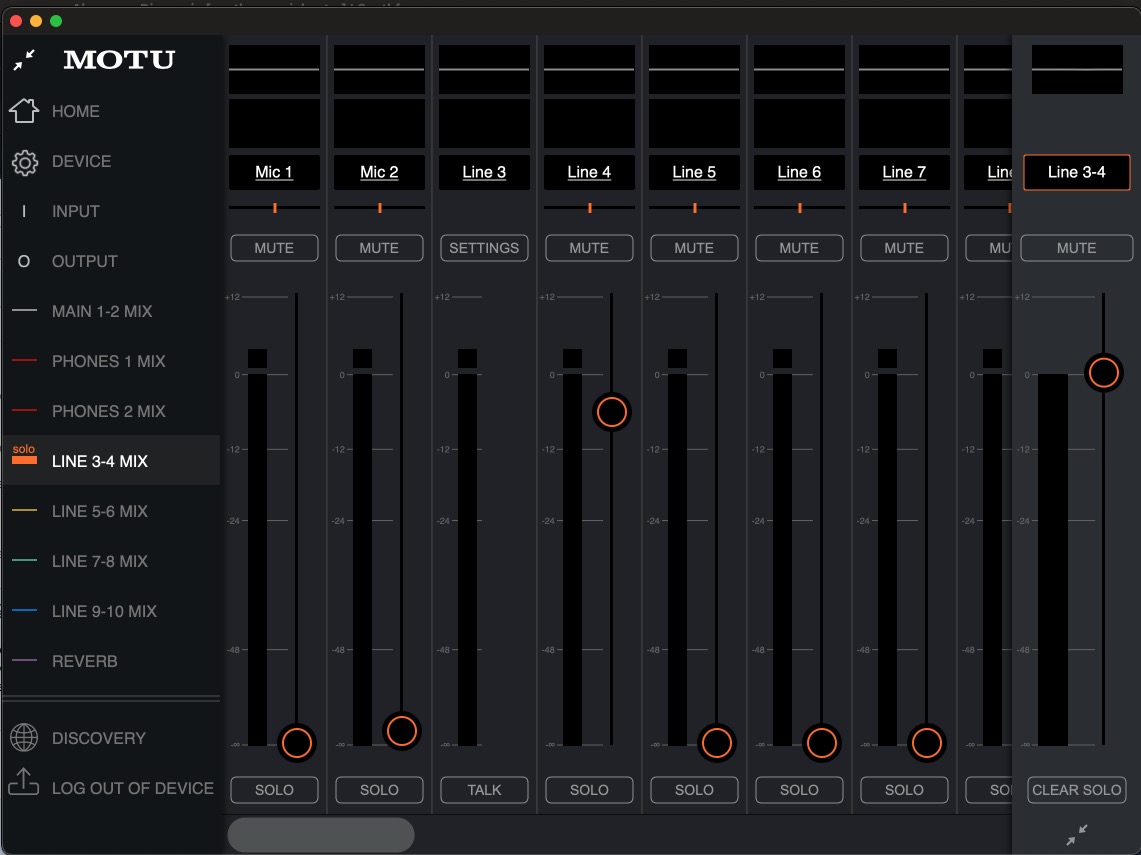Click the Line 7 channel name field
Screen dimensions: 1141x855
coord(904,172)
